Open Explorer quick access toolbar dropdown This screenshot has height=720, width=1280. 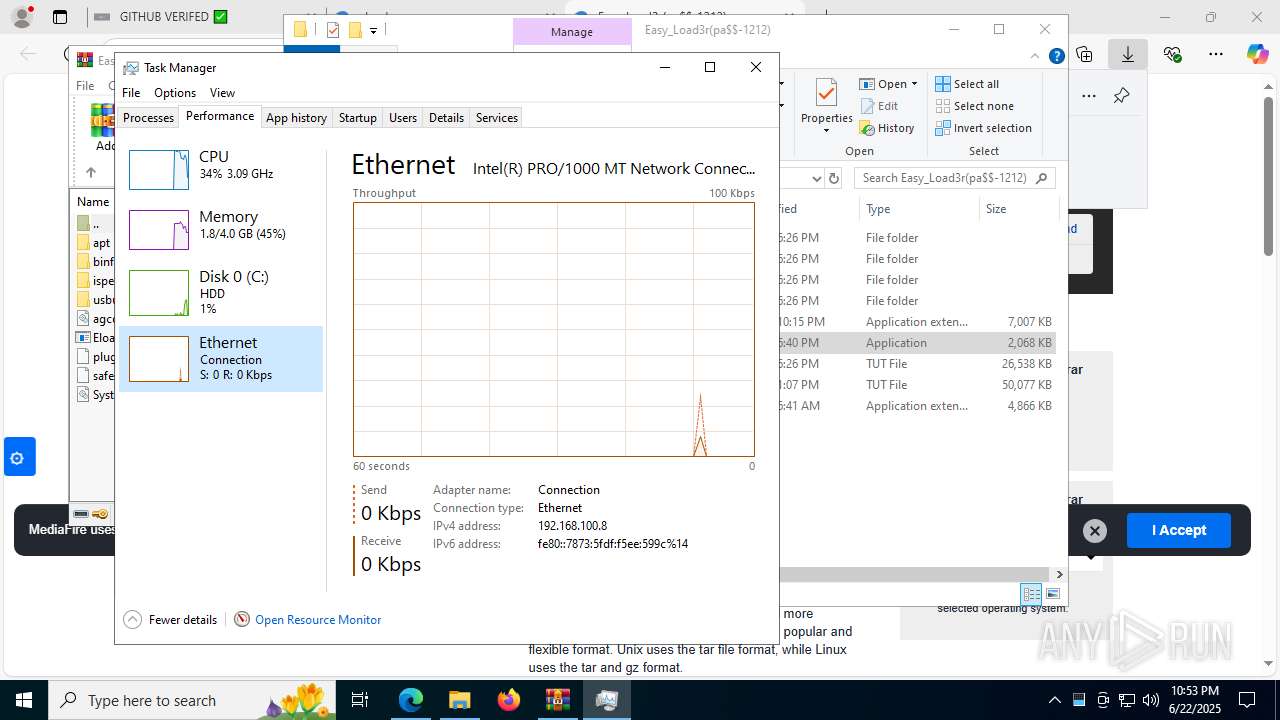click(x=373, y=31)
